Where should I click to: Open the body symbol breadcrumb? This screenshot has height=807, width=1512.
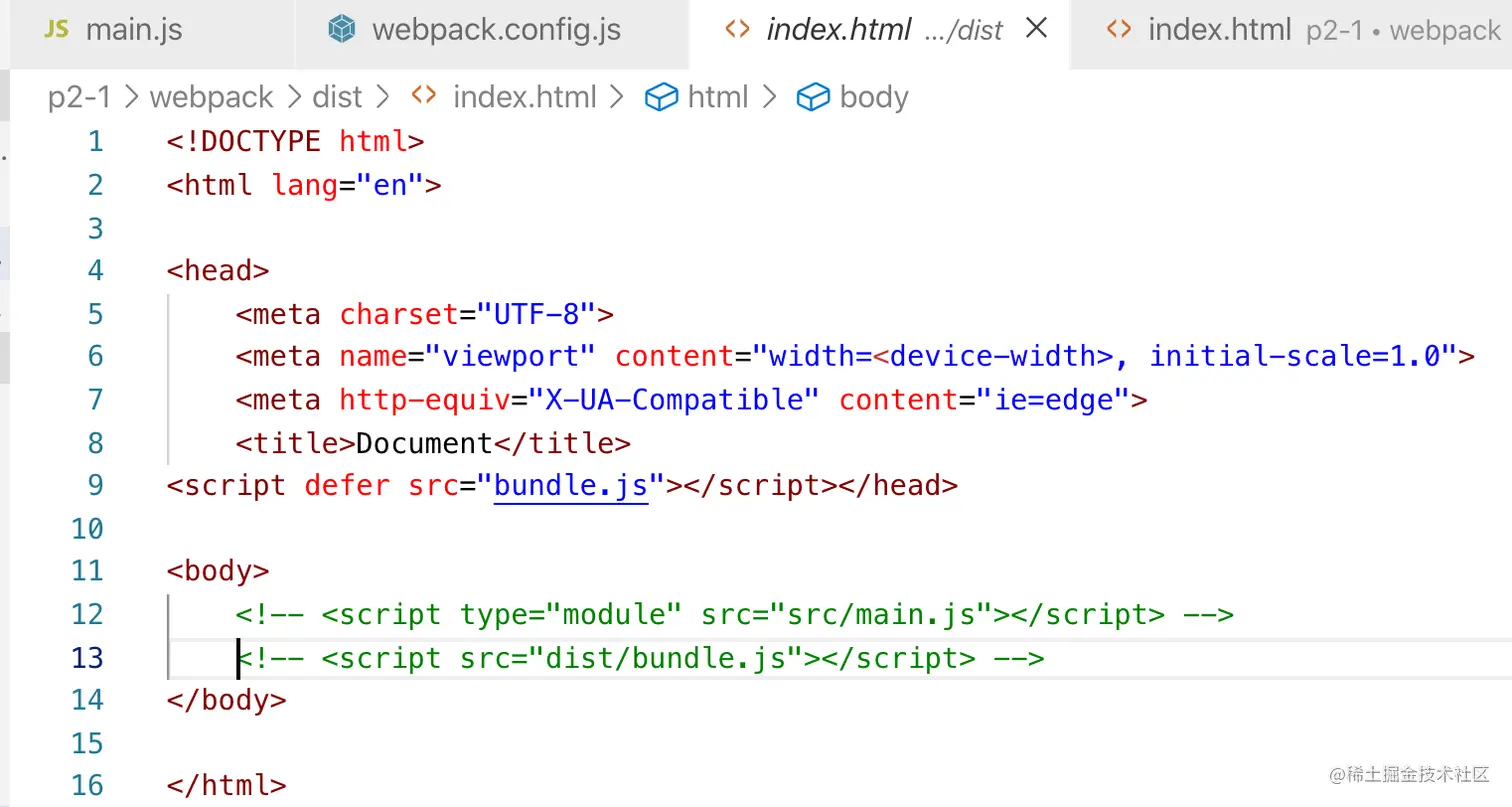[874, 97]
